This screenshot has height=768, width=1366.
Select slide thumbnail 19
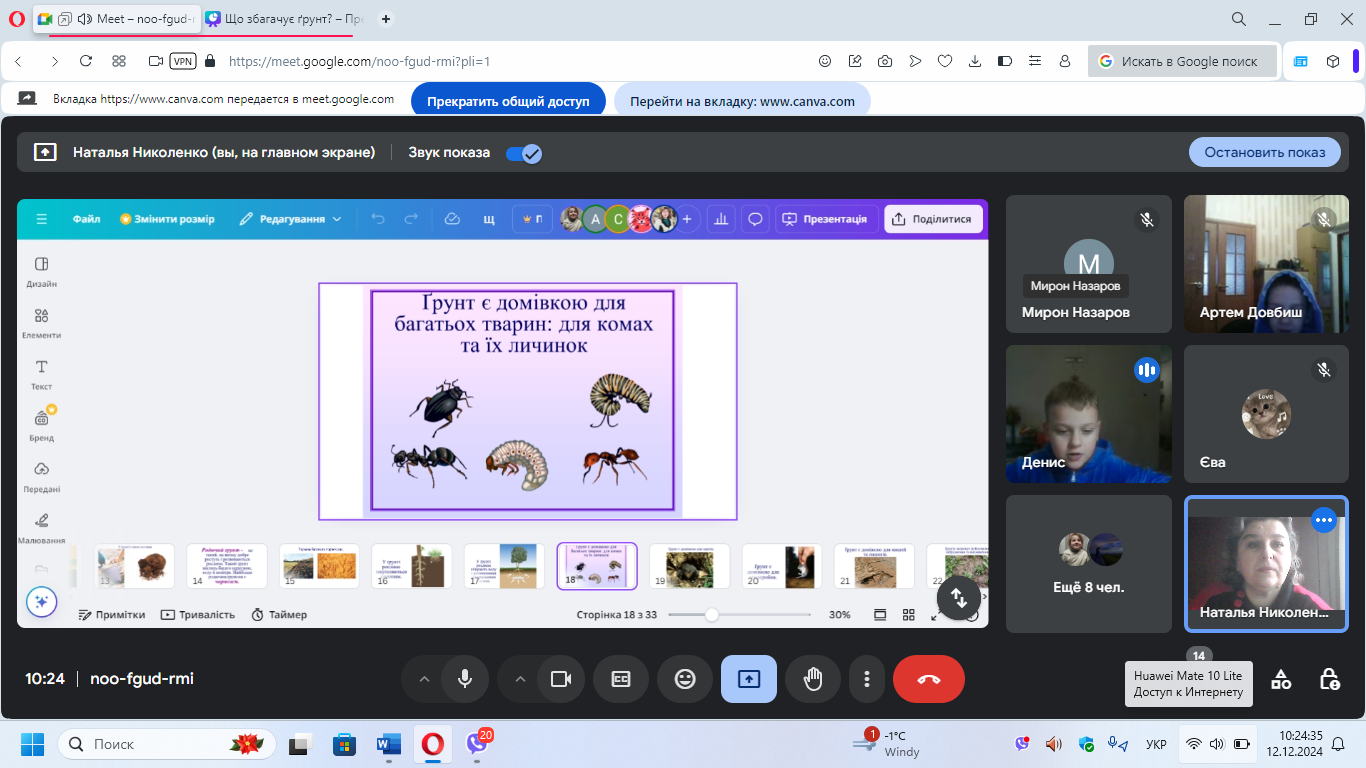tap(689, 566)
